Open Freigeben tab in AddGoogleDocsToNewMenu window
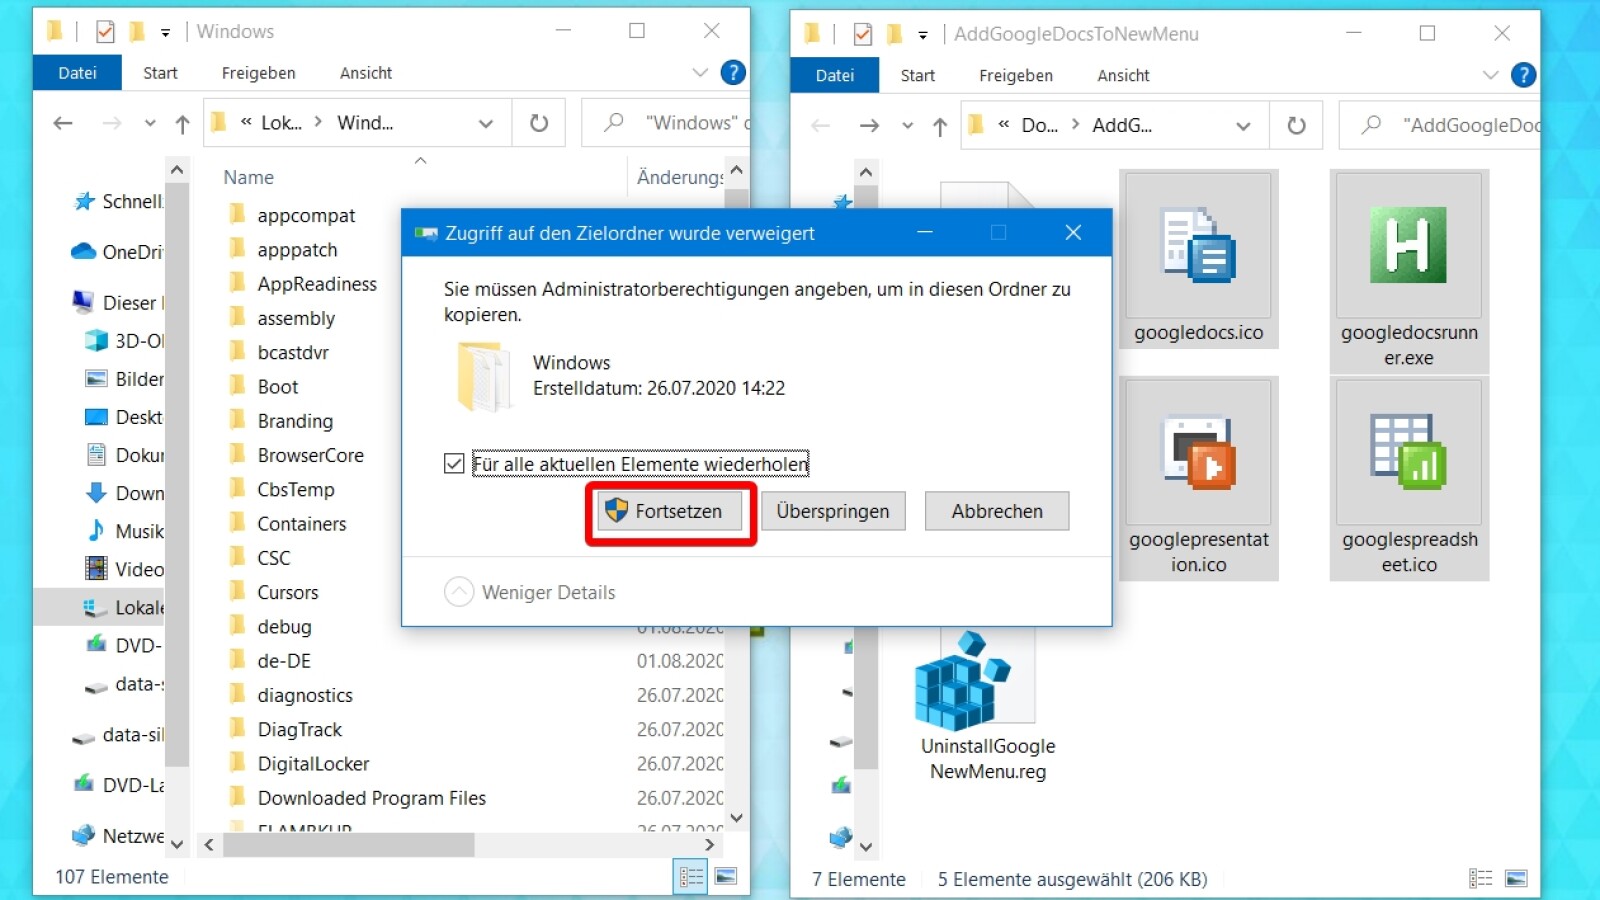Image resolution: width=1600 pixels, height=900 pixels. coord(1016,75)
